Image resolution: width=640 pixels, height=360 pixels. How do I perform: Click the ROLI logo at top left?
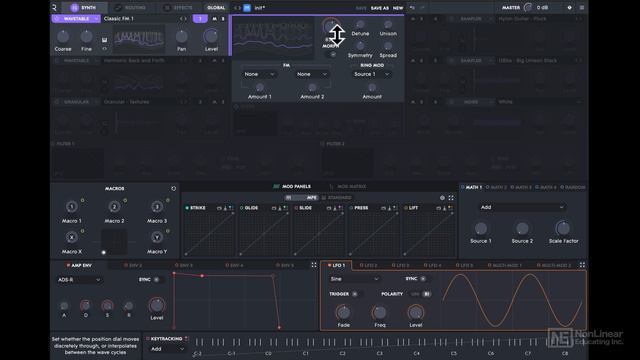54,7
